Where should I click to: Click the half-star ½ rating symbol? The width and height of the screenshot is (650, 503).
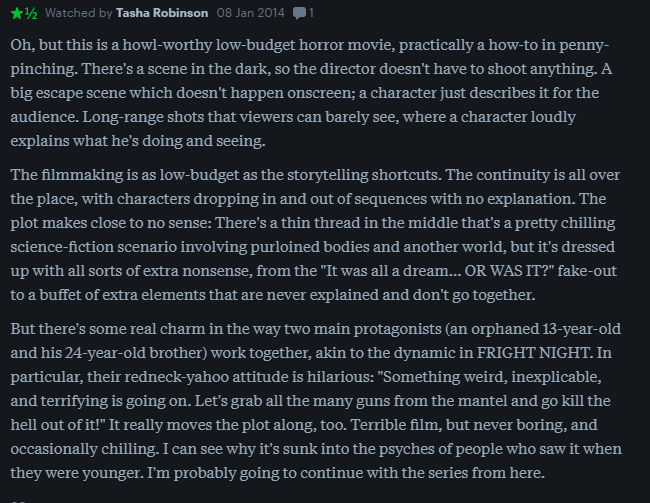click(x=31, y=13)
